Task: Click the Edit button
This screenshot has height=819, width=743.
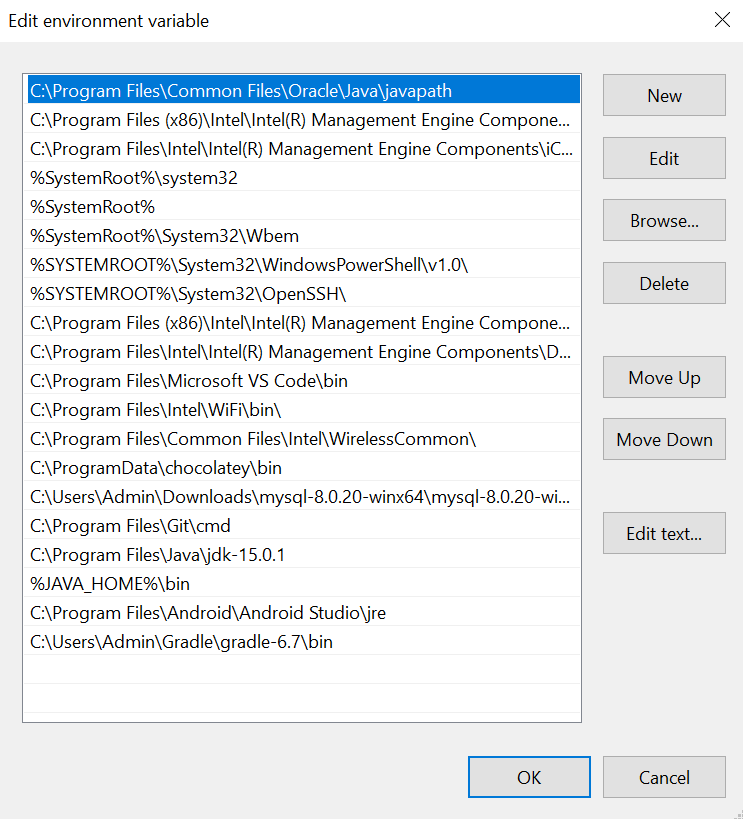Action: pyautogui.click(x=664, y=158)
